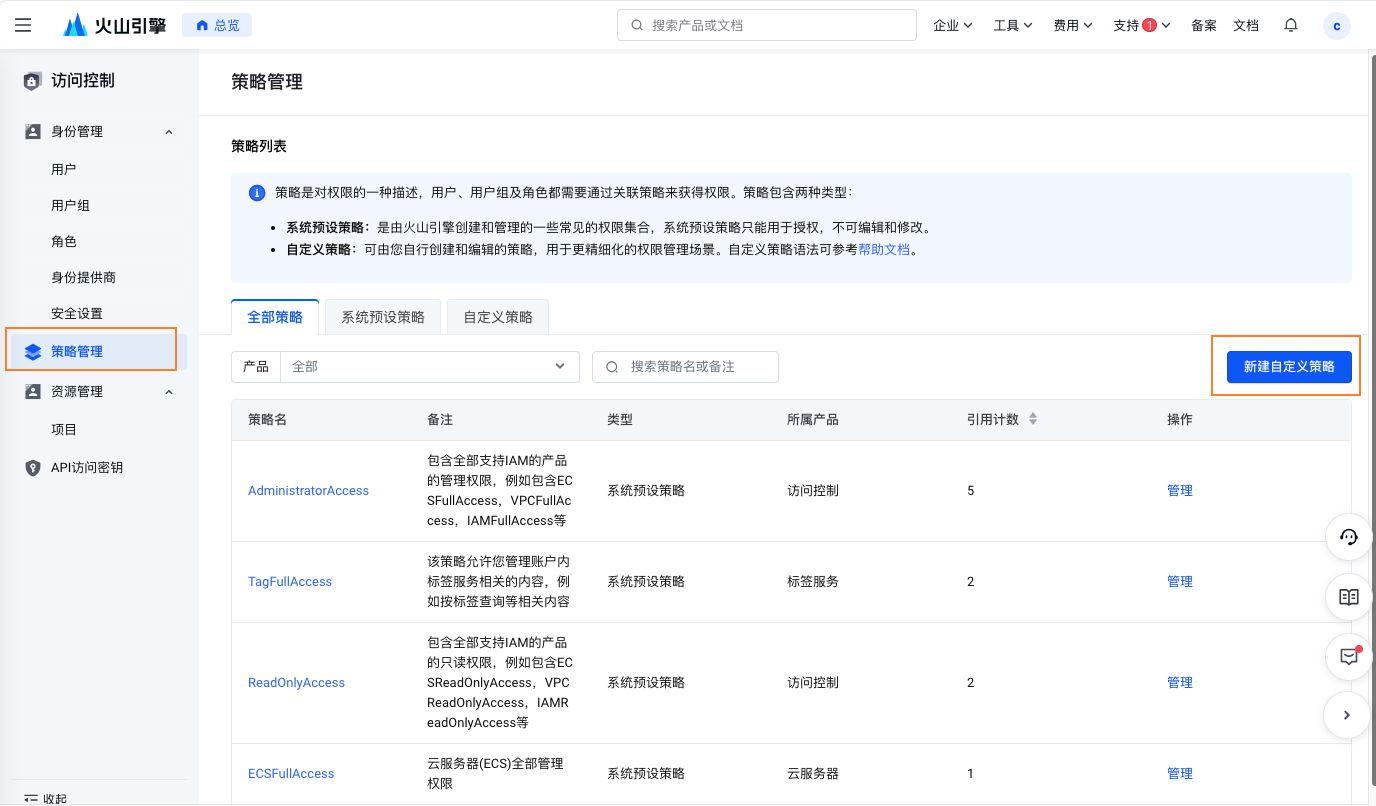1376x806 pixels.
Task: Click the 策略管理 layers icon
Action: (x=33, y=352)
